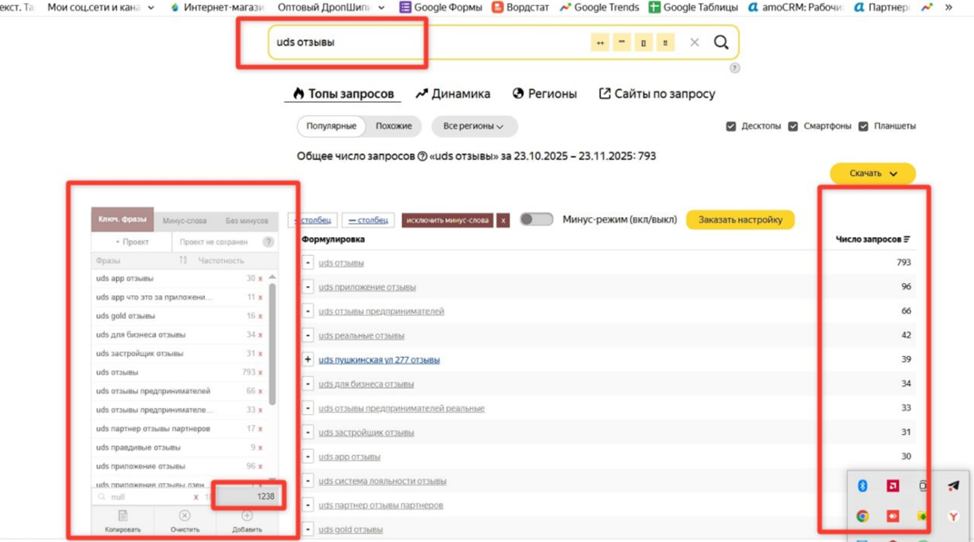
Task: Toggle minus button for 'uds система лояльности отзывы'
Action: point(307,481)
